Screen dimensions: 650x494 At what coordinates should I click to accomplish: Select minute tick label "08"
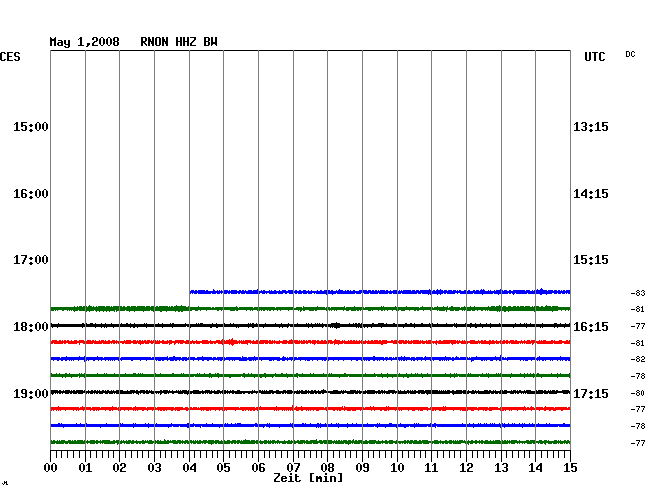pos(327,468)
